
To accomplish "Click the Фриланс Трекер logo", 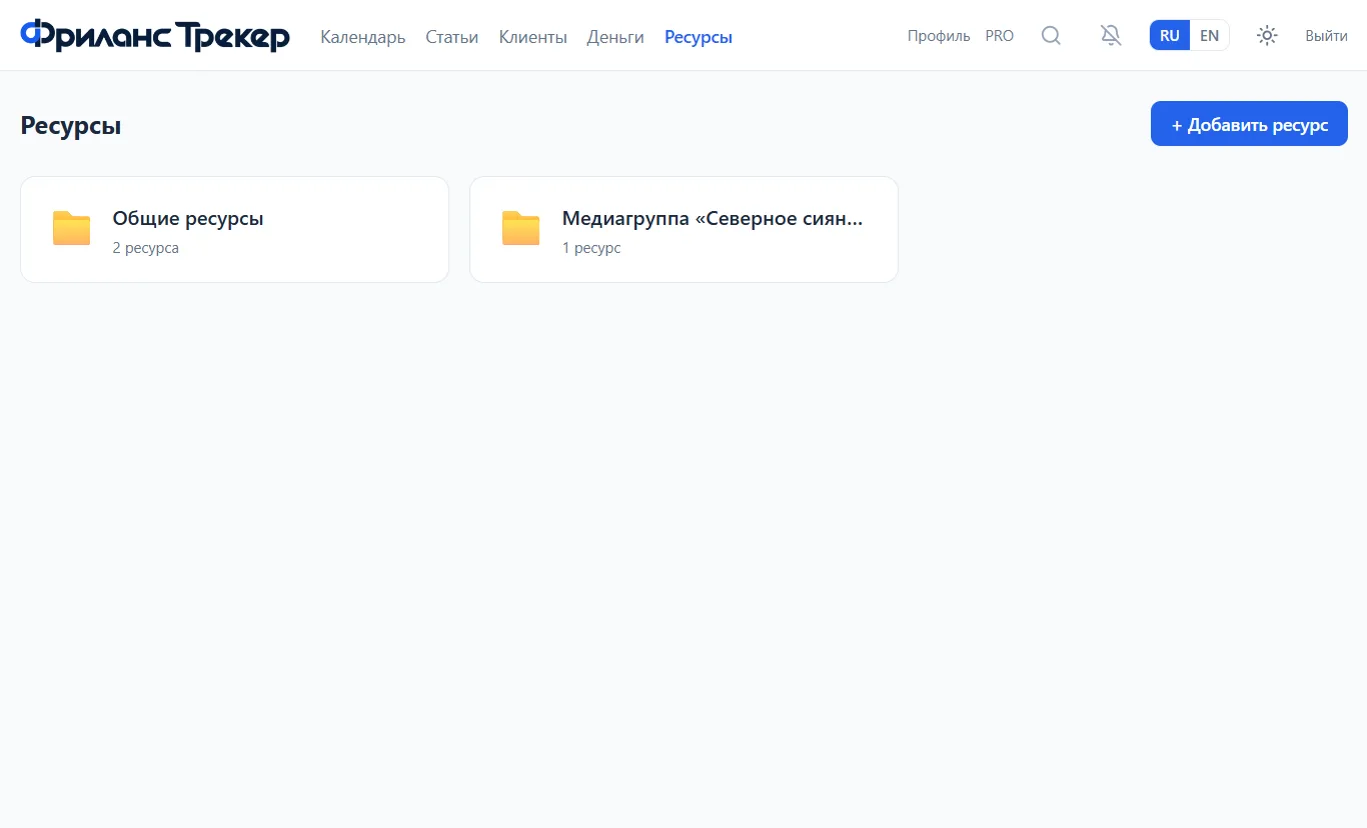I will 155,36.
